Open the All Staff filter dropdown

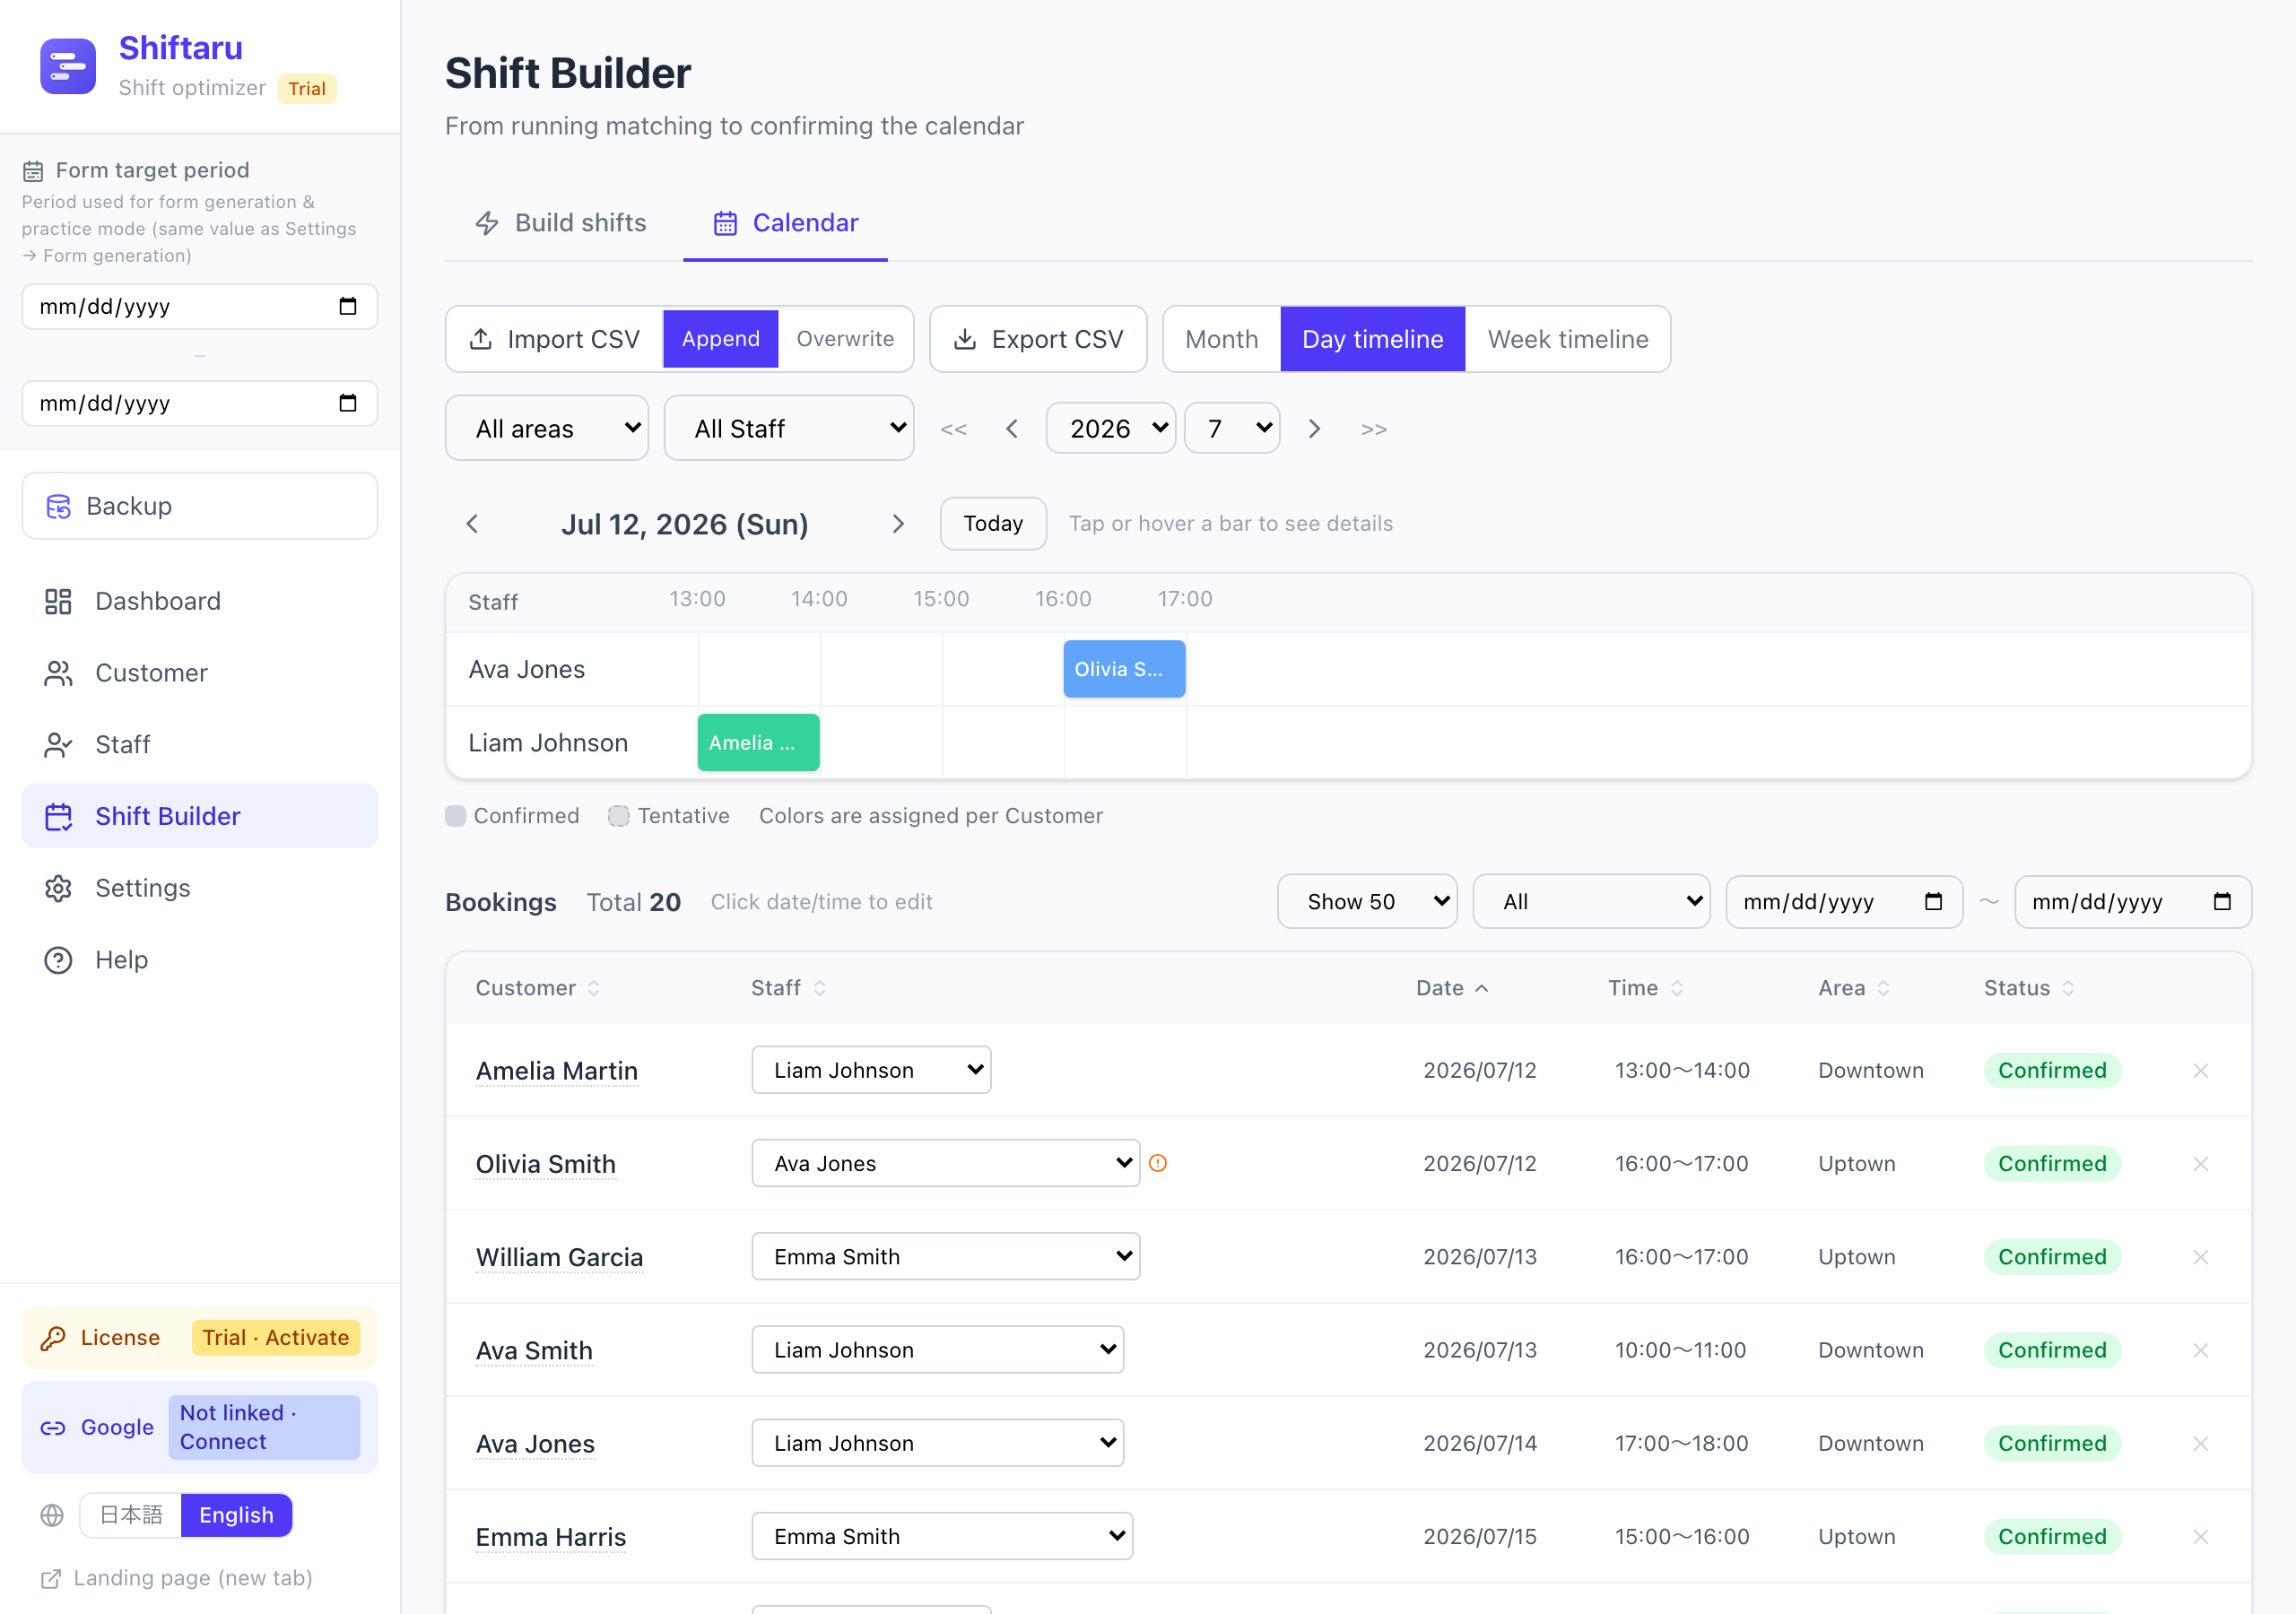[x=789, y=428]
